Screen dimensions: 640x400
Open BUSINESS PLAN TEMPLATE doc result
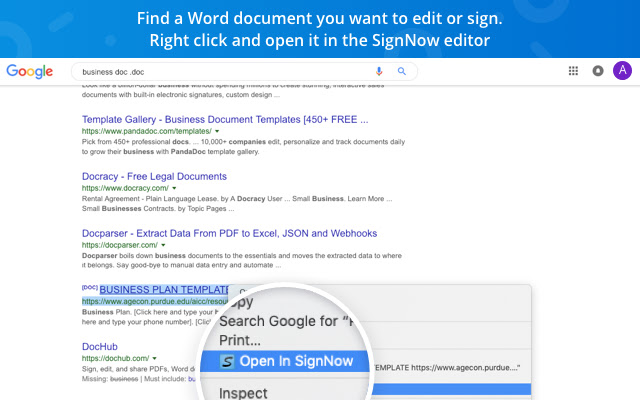164,290
